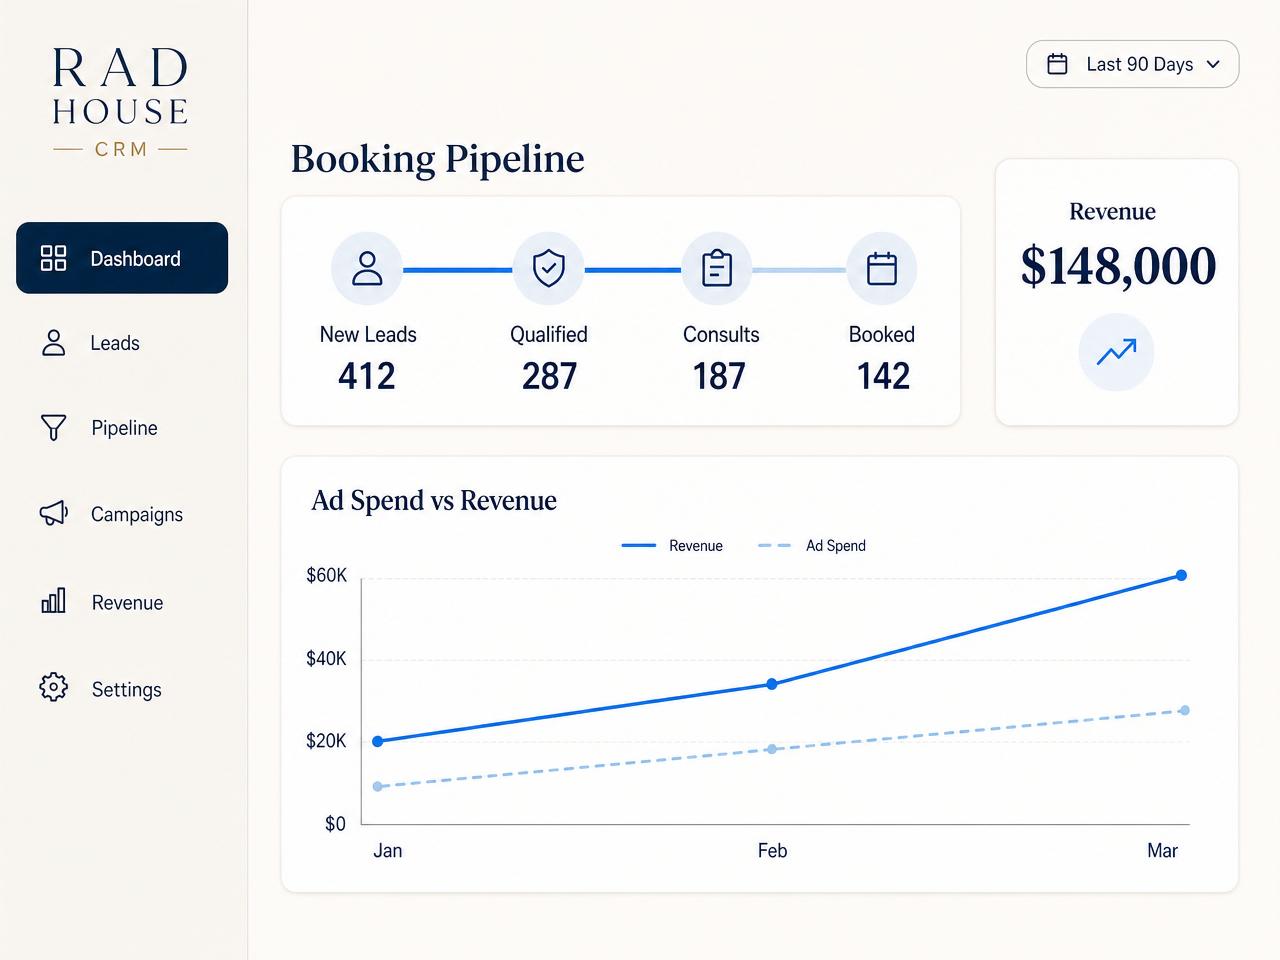Click the Ad Spend data point for Feb
This screenshot has width=1280, height=960.
point(771,748)
